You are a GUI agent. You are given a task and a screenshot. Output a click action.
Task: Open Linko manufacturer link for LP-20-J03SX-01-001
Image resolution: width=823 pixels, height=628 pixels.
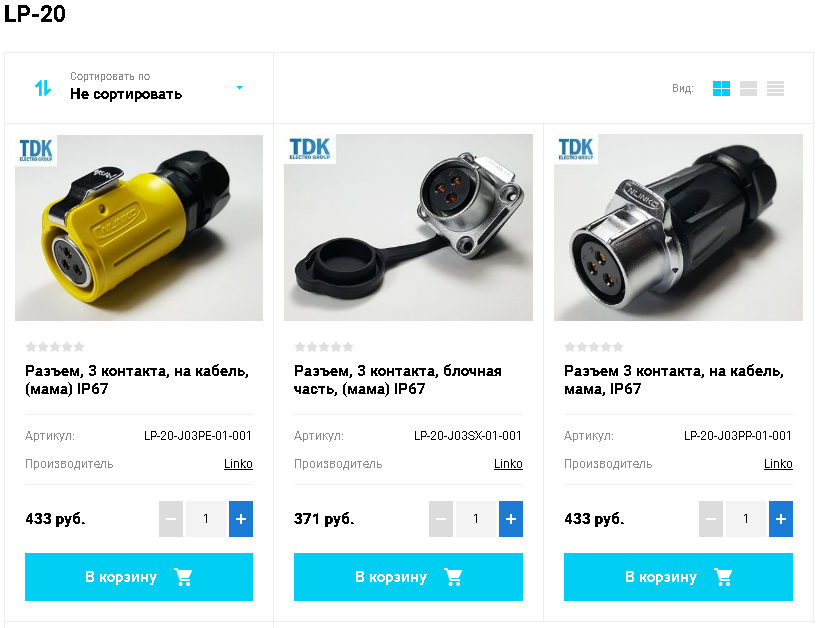[x=508, y=464]
